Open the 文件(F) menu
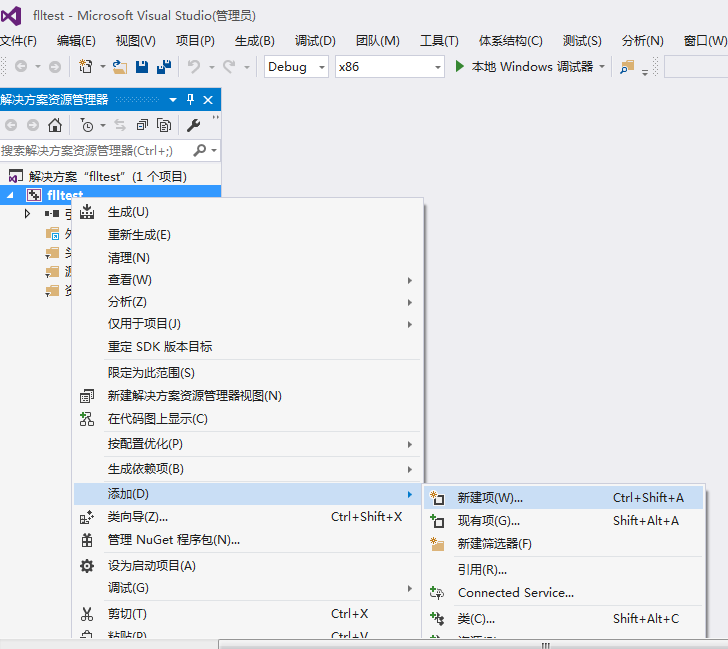Viewport: 728px width, 649px height. tap(18, 41)
